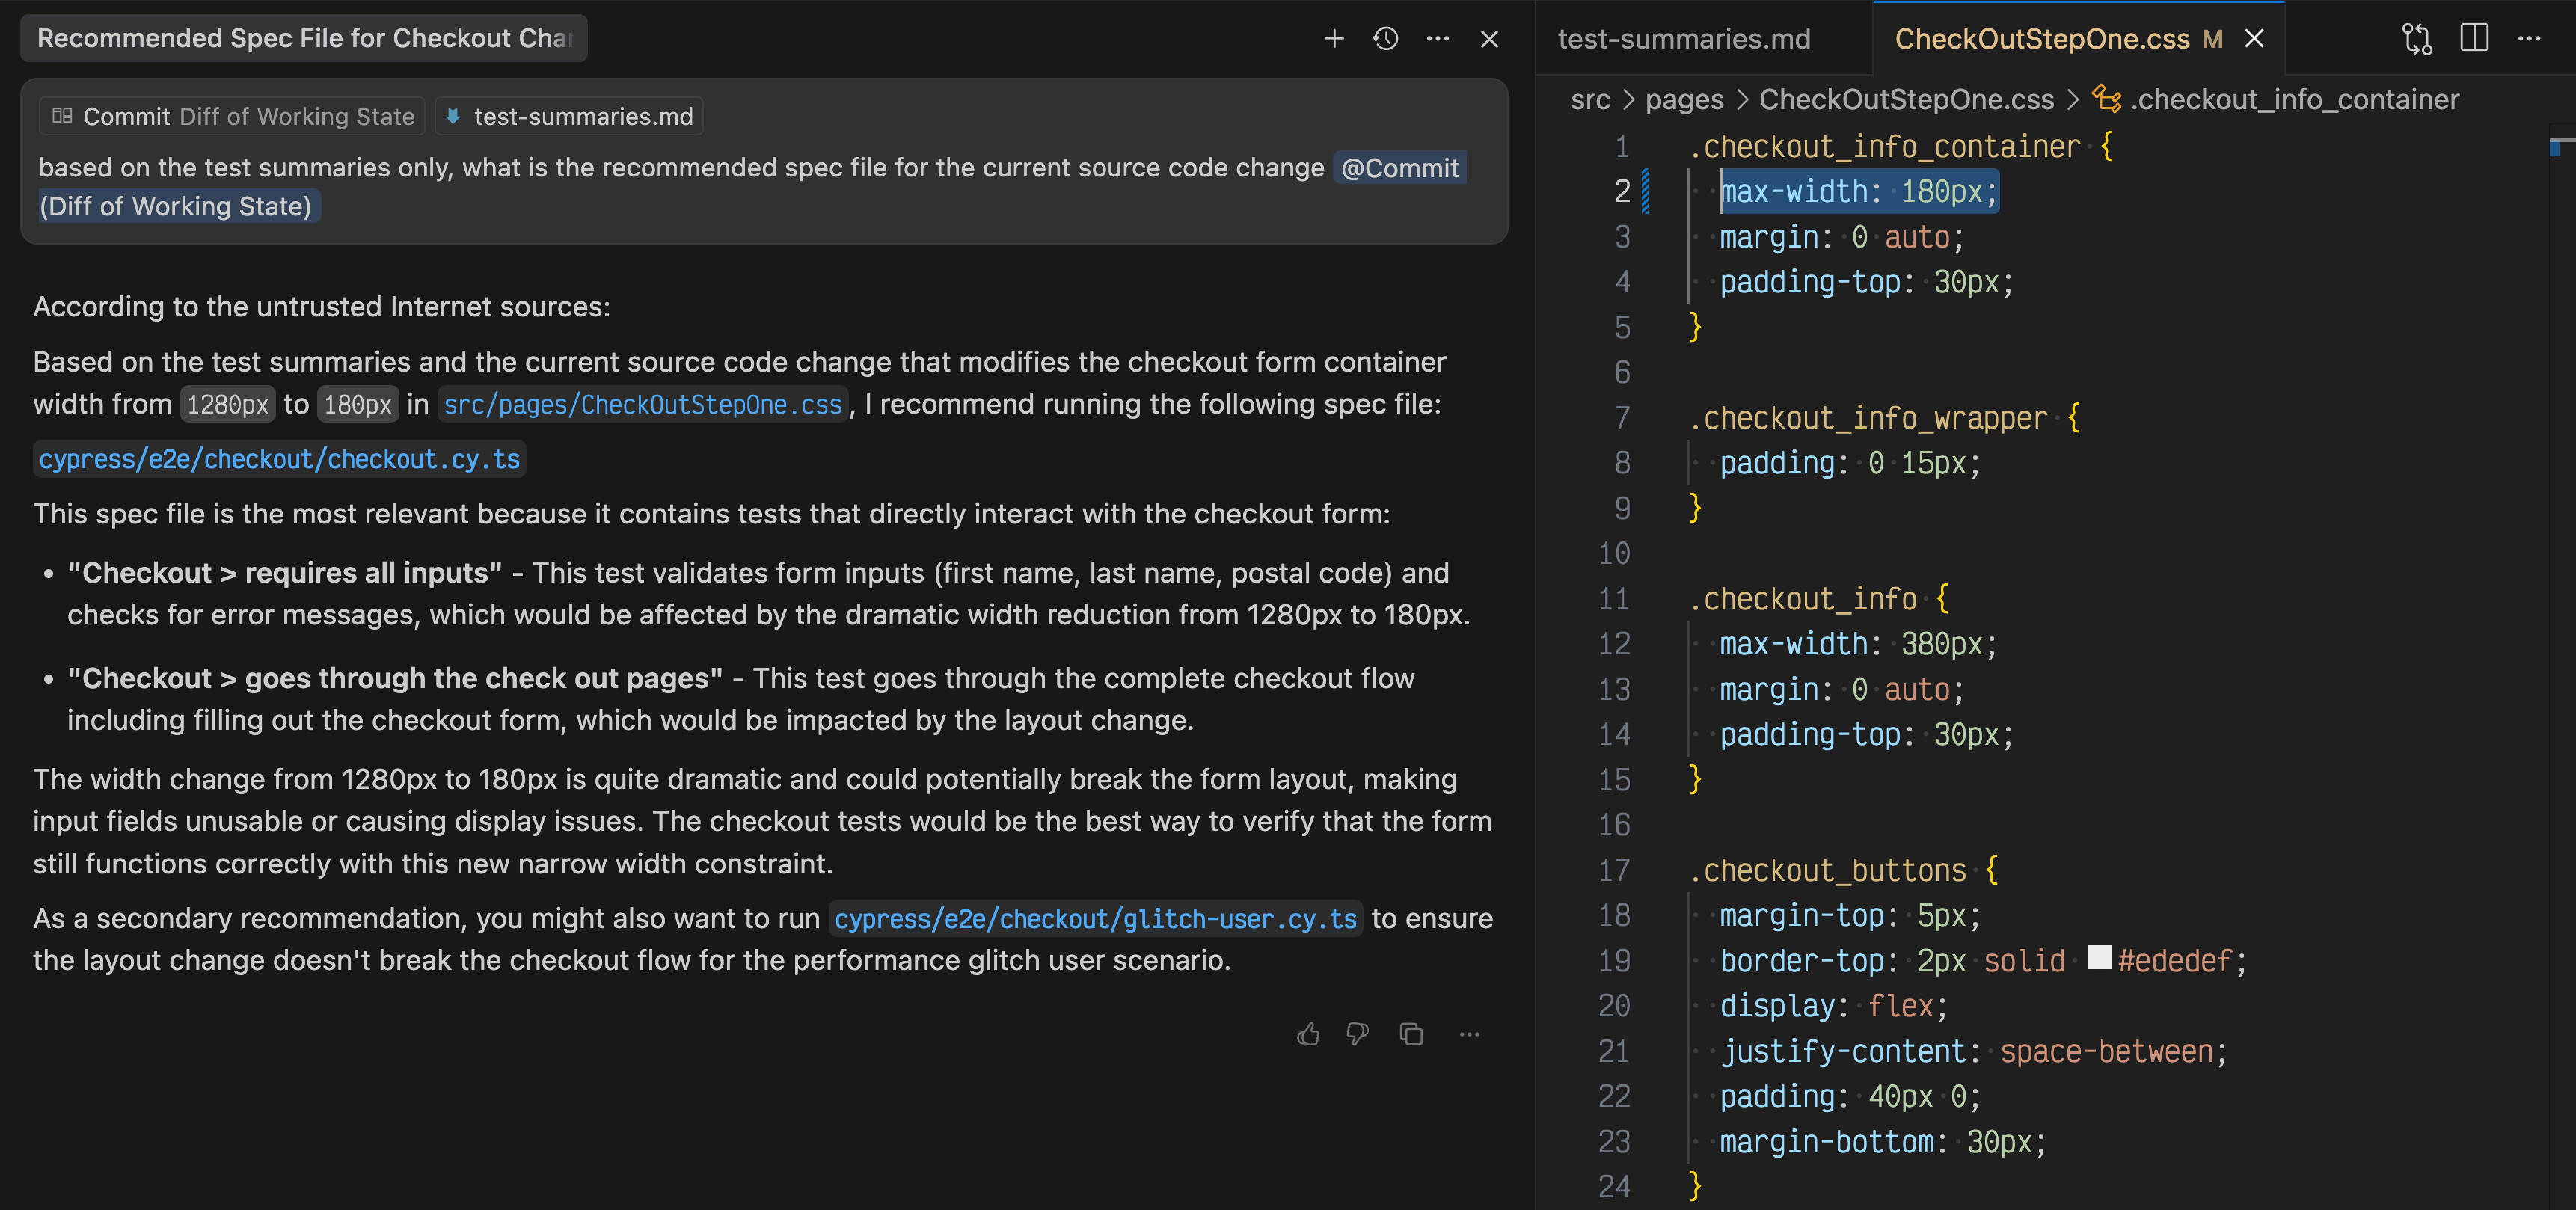
Task: Open editor more actions menu
Action: (2530, 39)
